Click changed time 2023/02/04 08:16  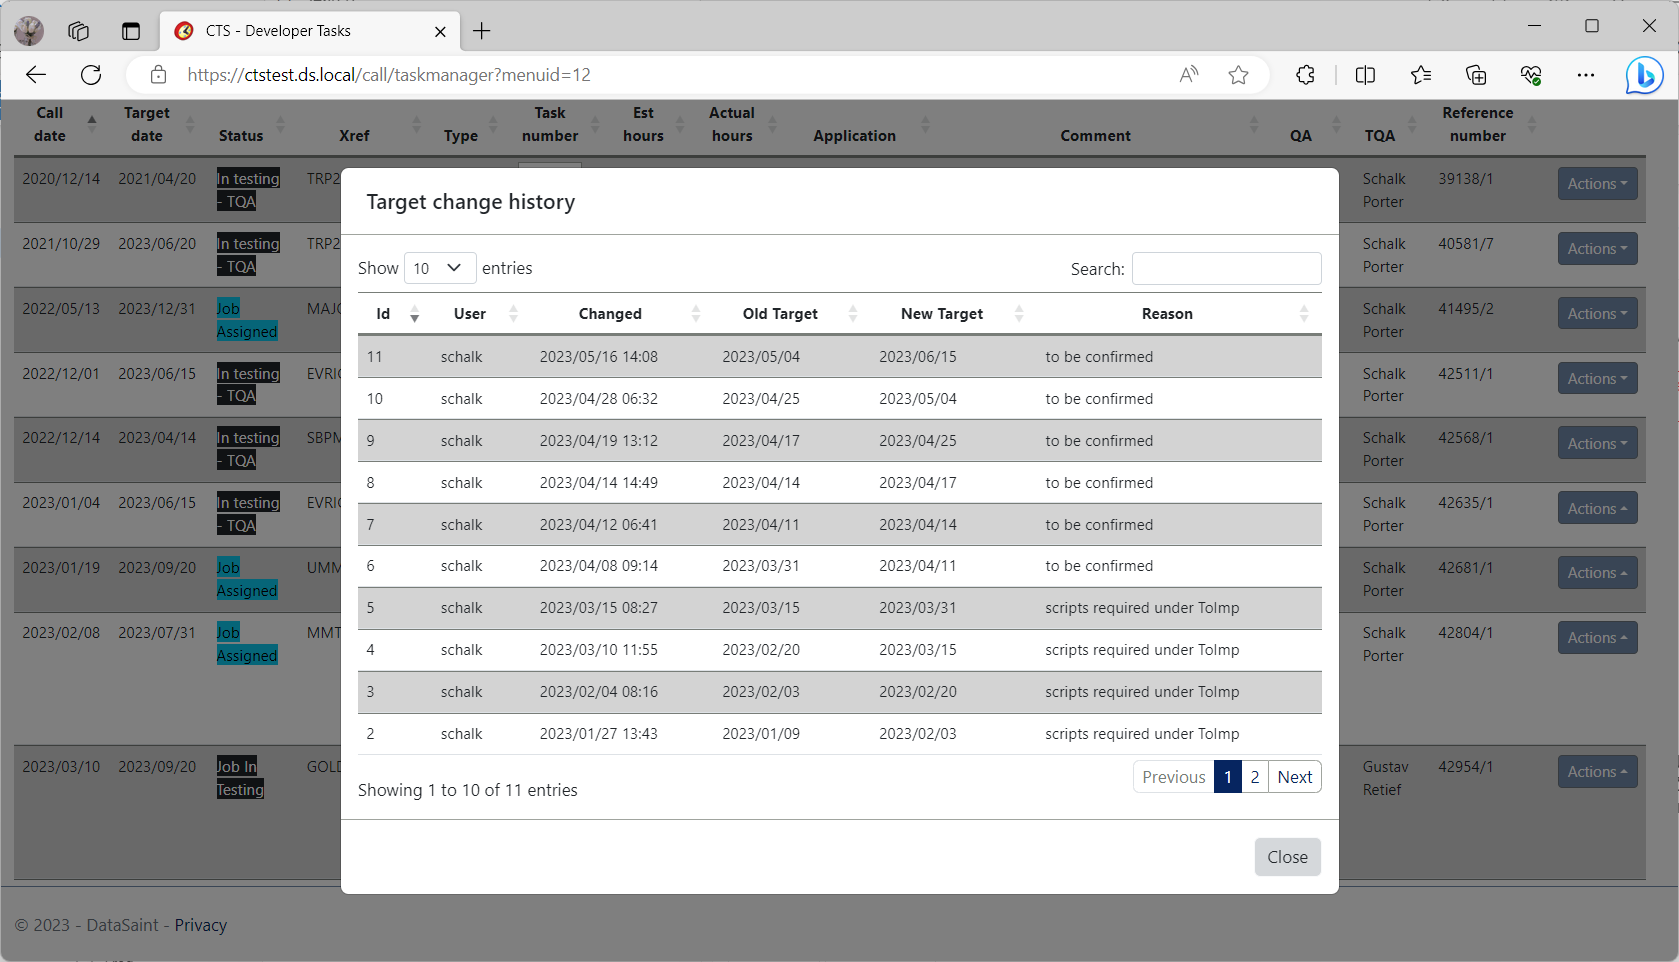click(x=598, y=692)
